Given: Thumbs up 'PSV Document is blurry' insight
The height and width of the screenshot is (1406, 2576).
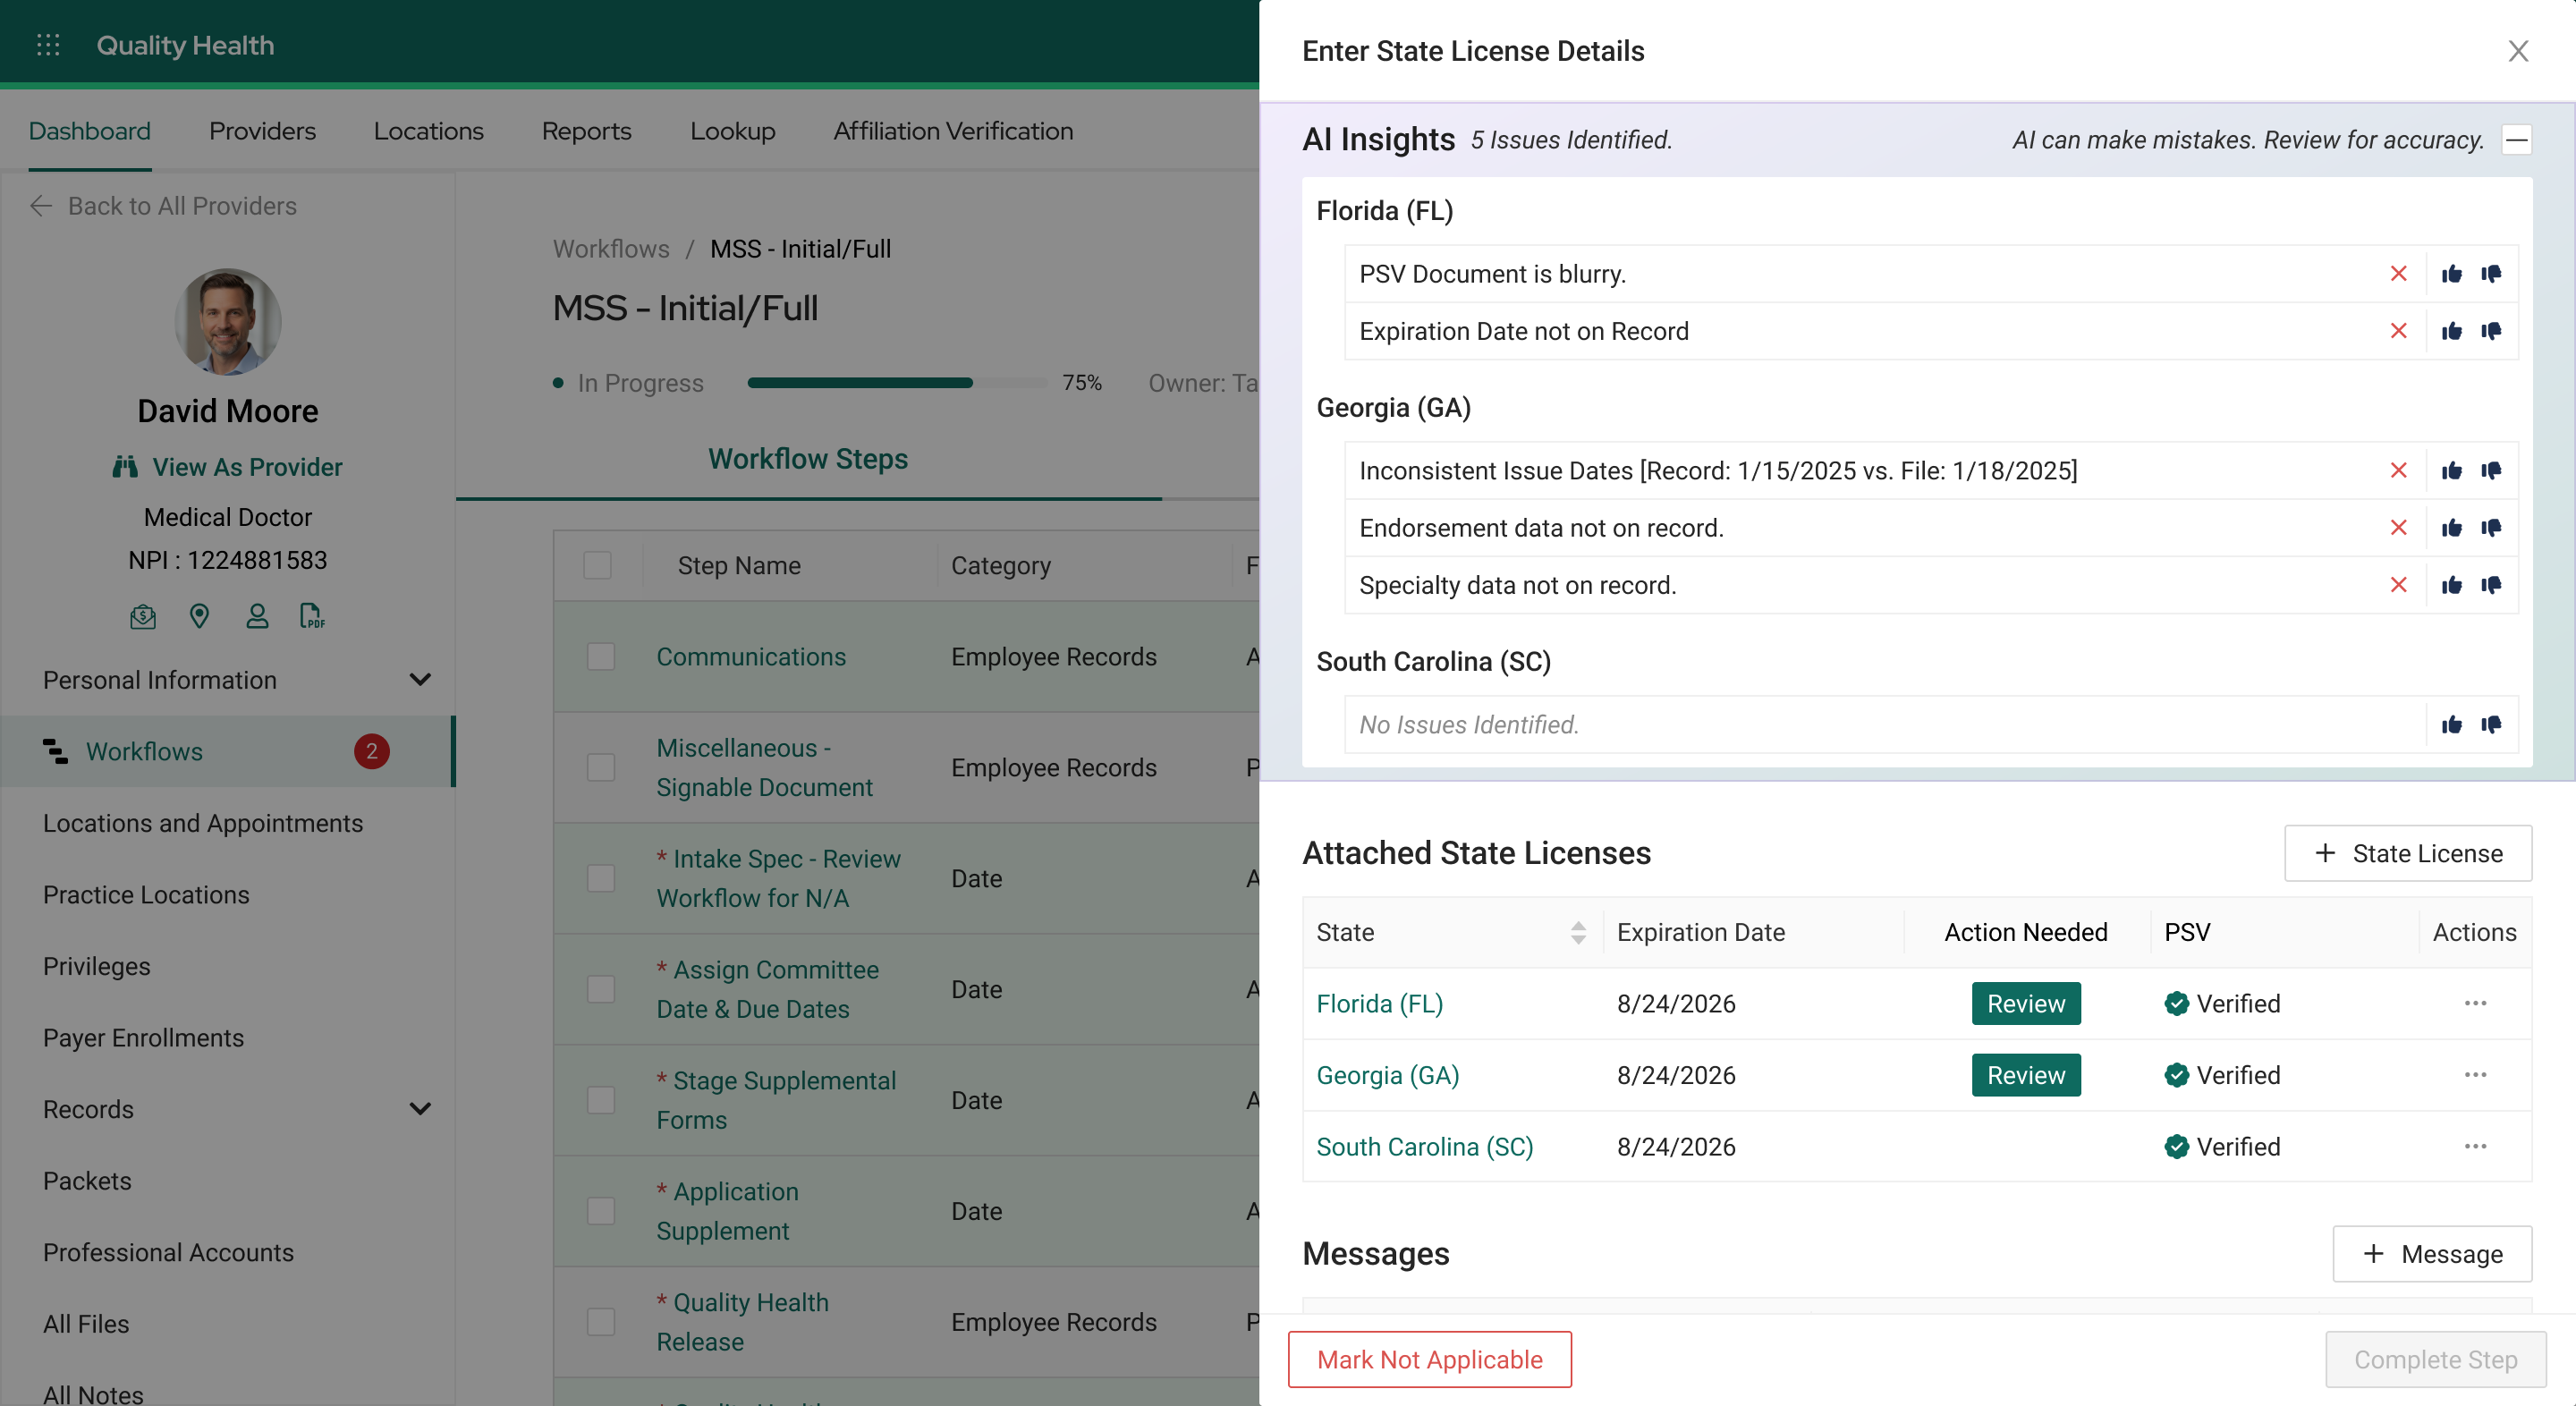Looking at the screenshot, I should (x=2451, y=274).
